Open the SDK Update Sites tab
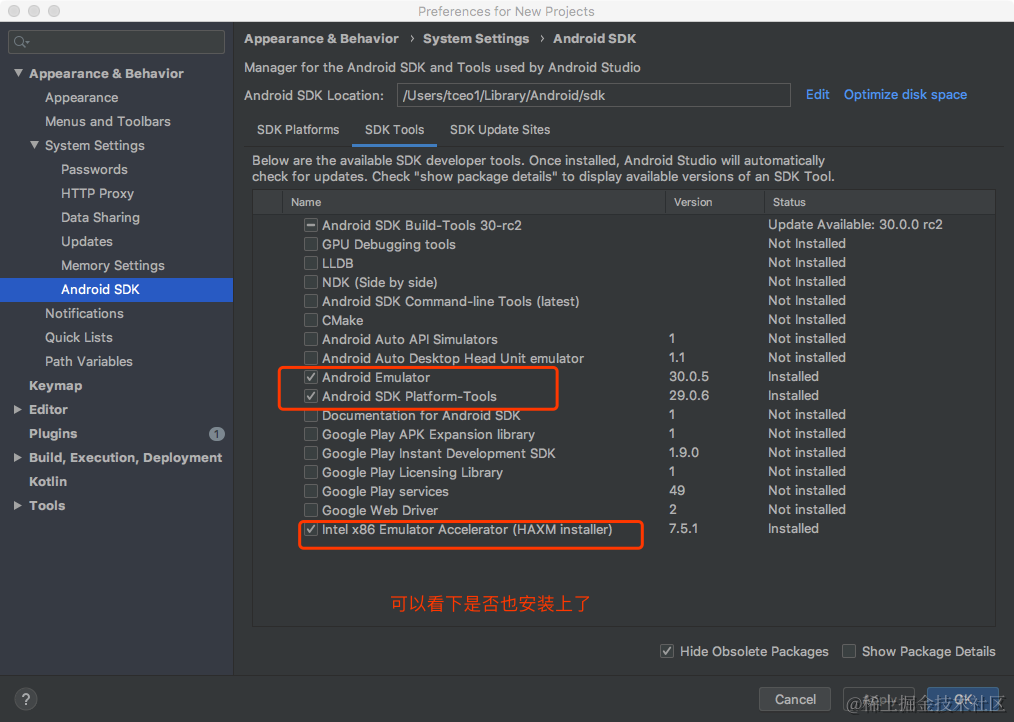1014x722 pixels. [500, 129]
